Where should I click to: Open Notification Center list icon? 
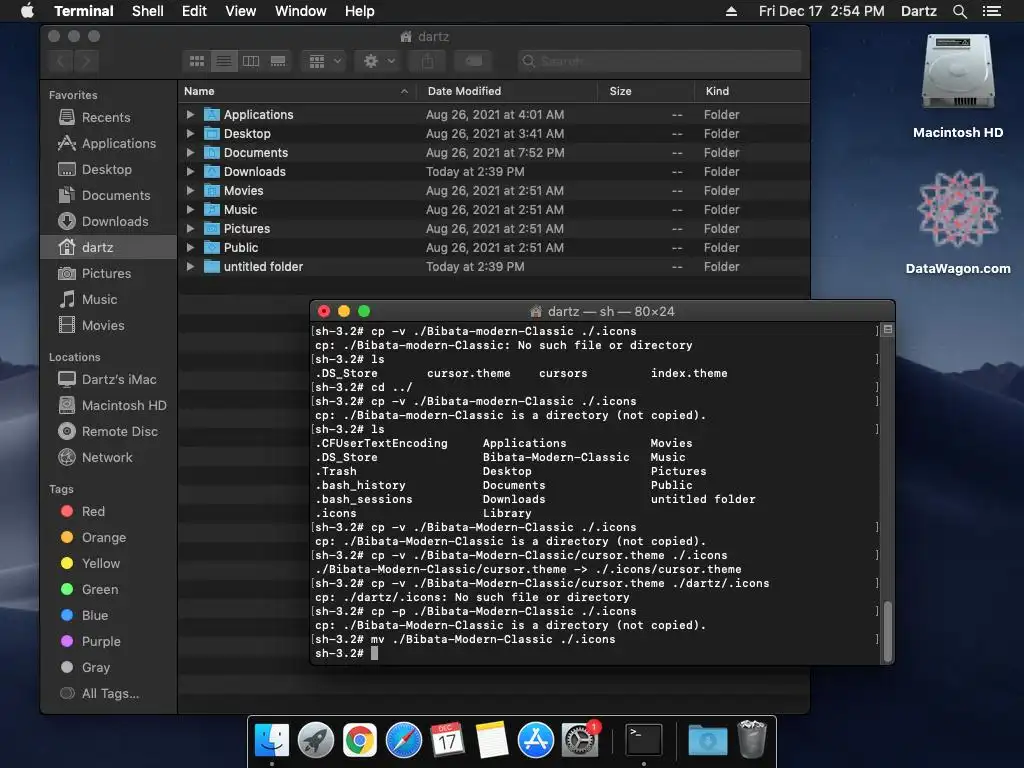click(991, 11)
